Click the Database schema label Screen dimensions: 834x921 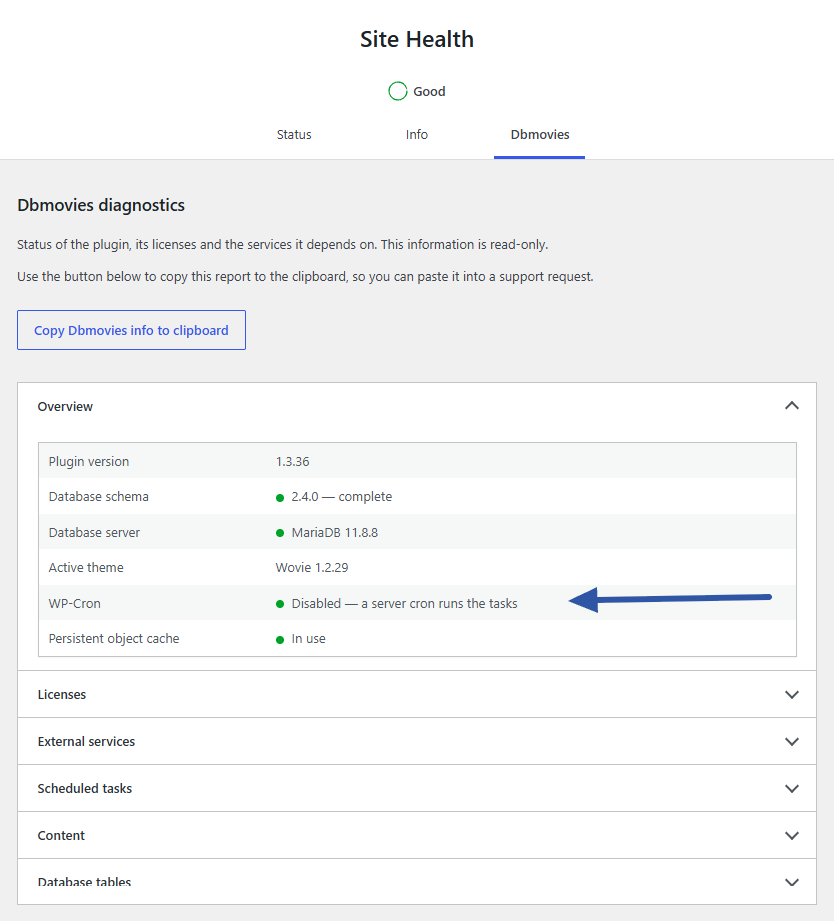coord(99,497)
